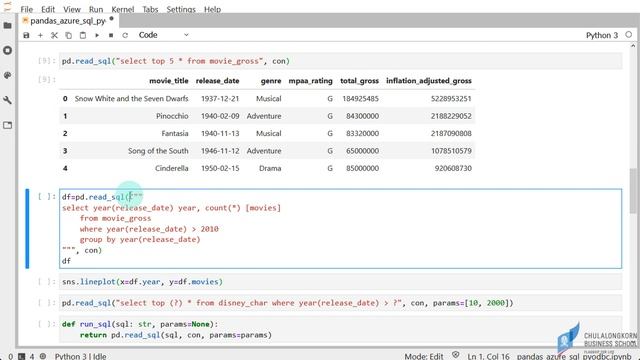
Task: Click the disney_char read_sql code cell
Action: (x=340, y=303)
